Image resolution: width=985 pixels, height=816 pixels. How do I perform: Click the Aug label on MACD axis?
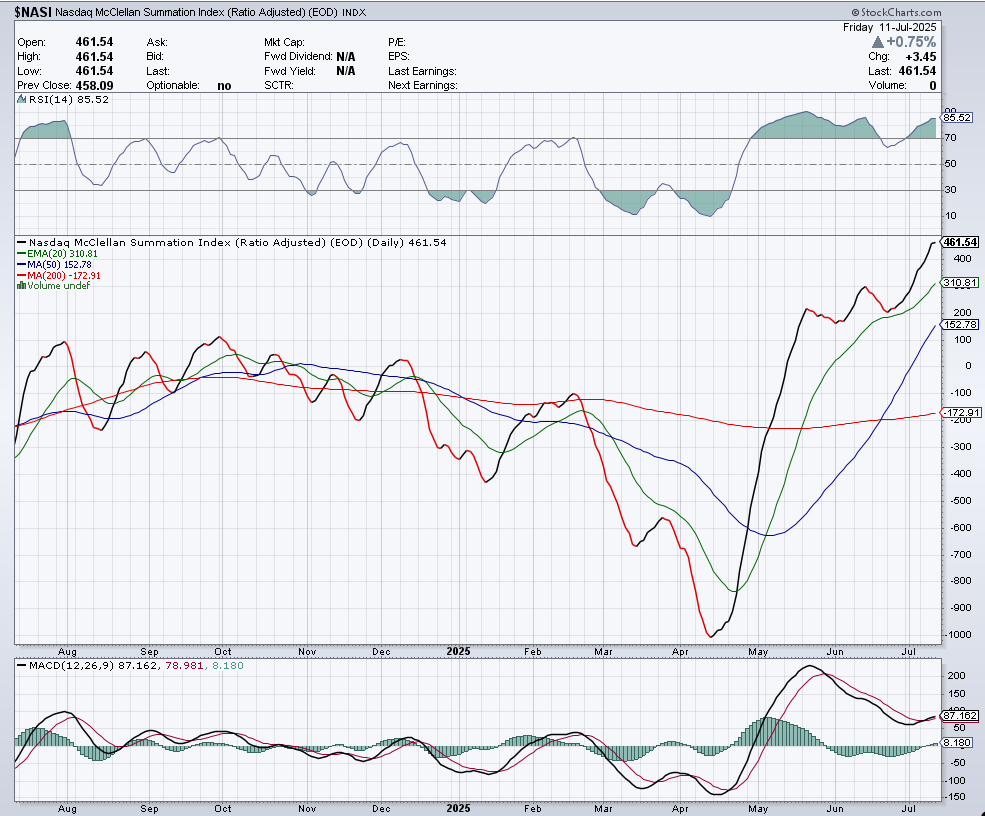[x=67, y=808]
